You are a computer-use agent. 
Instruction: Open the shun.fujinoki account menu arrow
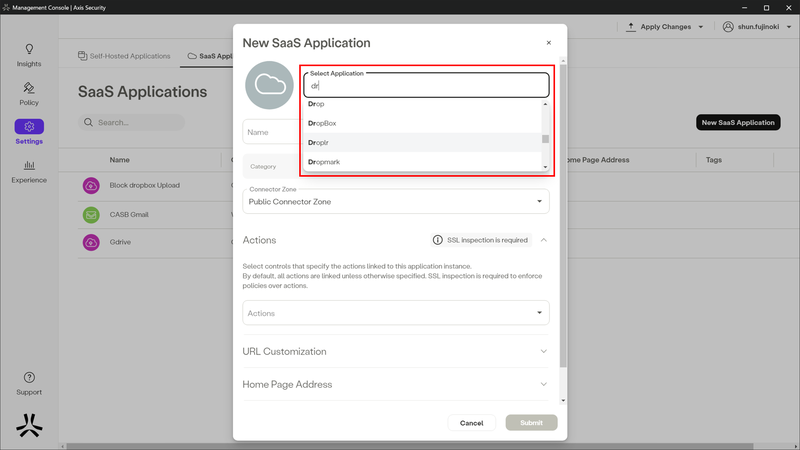click(789, 27)
